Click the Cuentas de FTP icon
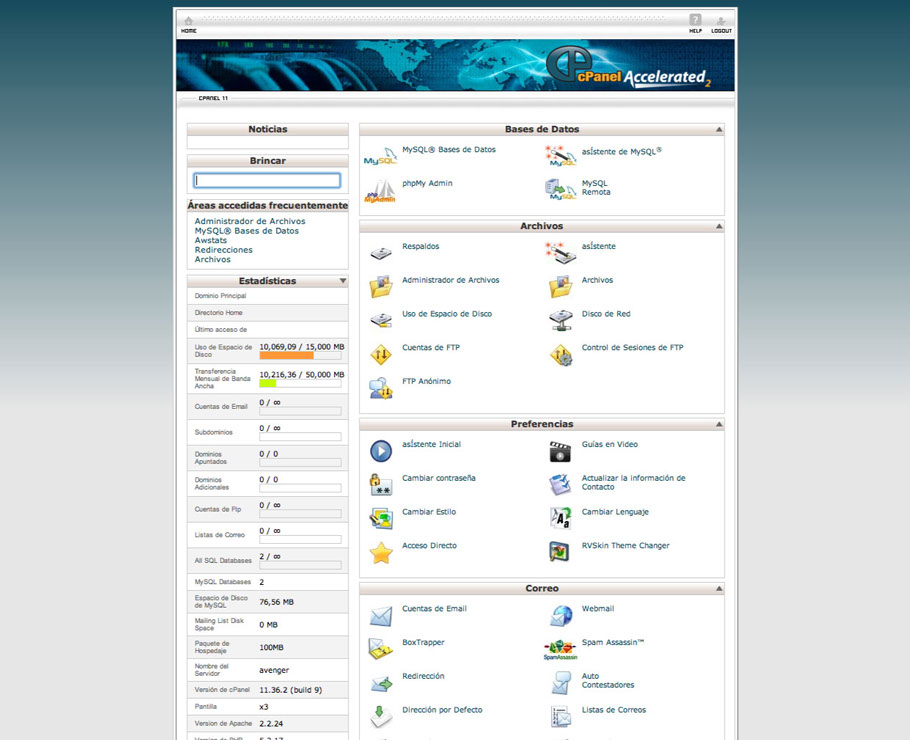Viewport: 910px width, 740px height. tap(380, 354)
